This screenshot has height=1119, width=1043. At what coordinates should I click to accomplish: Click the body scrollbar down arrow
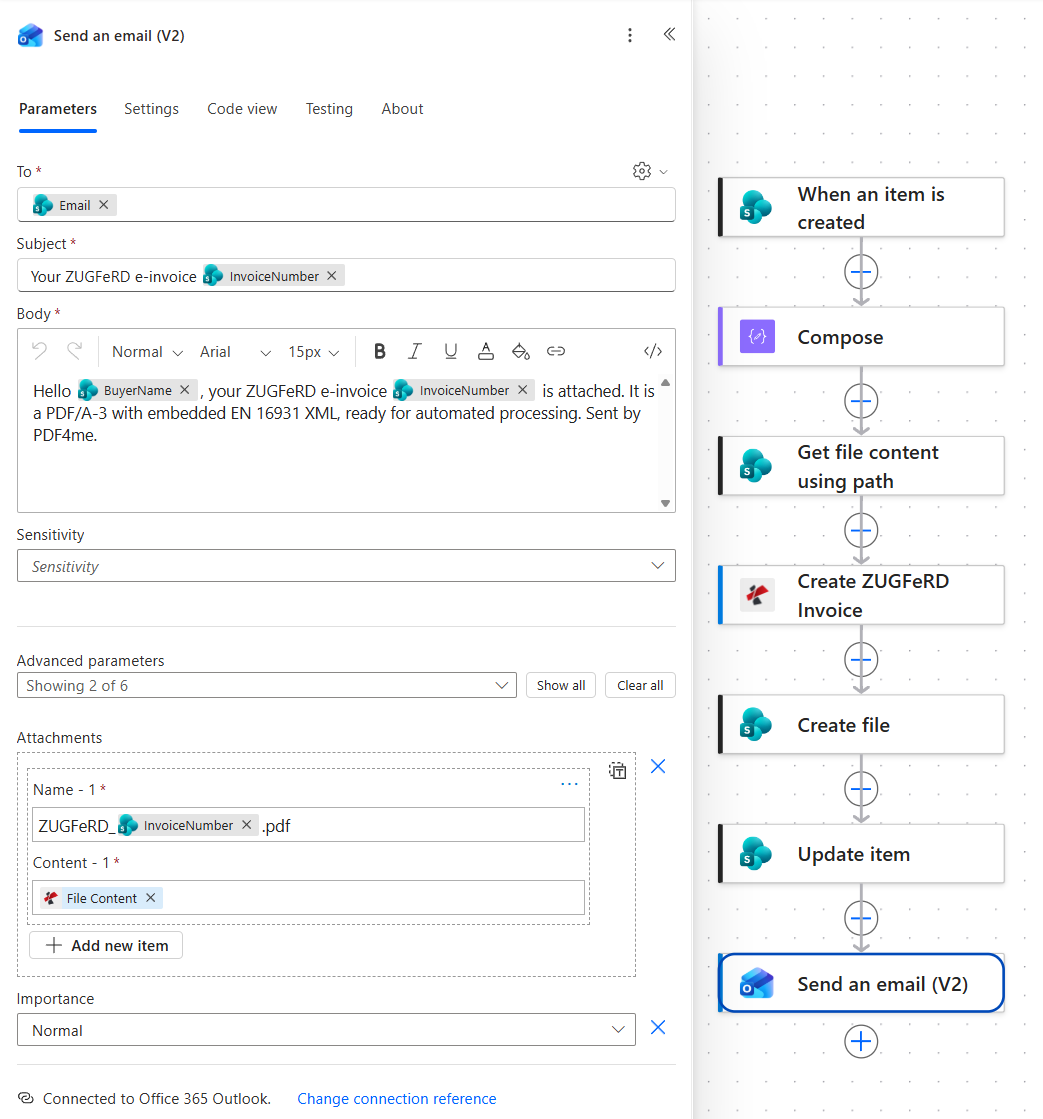tap(666, 504)
